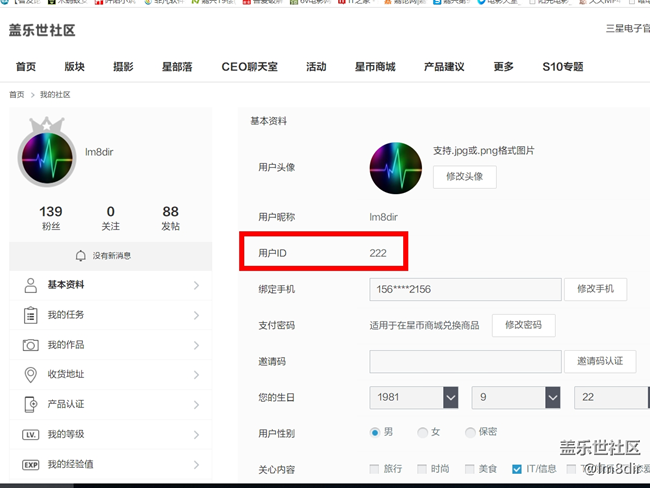Expand the 收货地址 row chevron
The image size is (650, 488).
click(196, 375)
